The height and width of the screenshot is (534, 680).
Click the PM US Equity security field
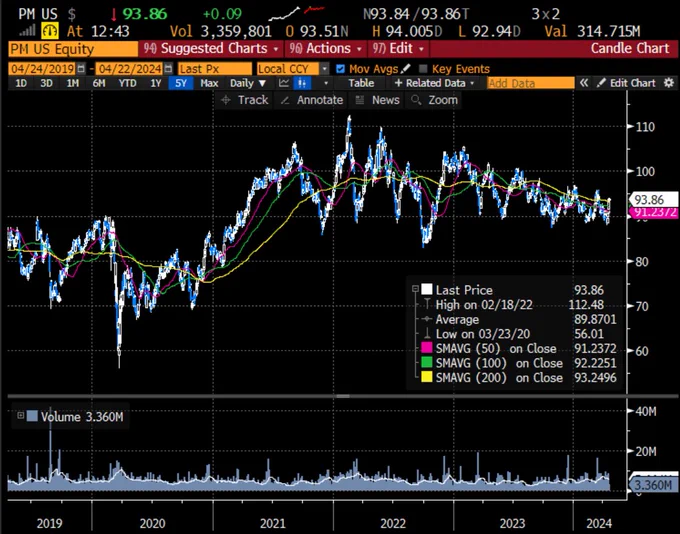pyautogui.click(x=73, y=49)
